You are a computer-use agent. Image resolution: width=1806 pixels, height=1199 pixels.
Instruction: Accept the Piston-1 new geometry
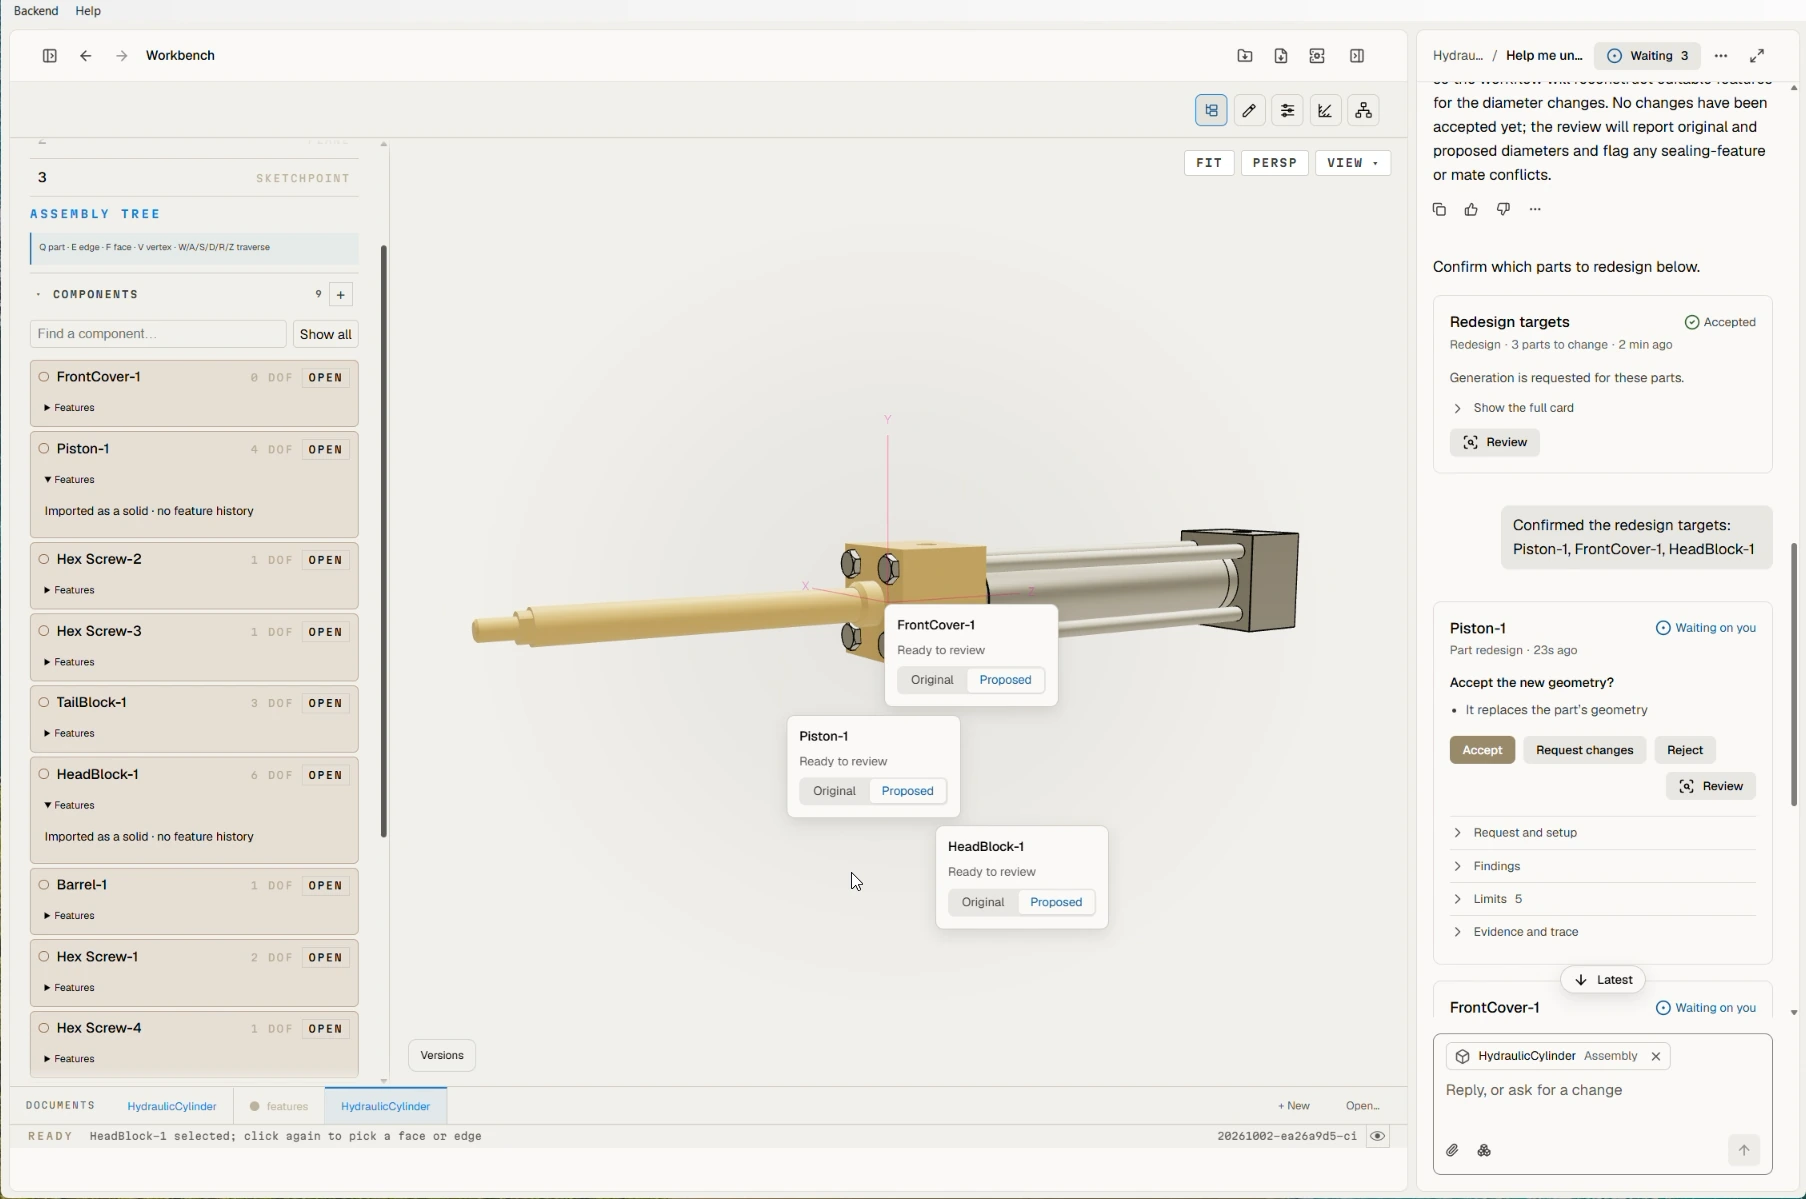(1482, 750)
